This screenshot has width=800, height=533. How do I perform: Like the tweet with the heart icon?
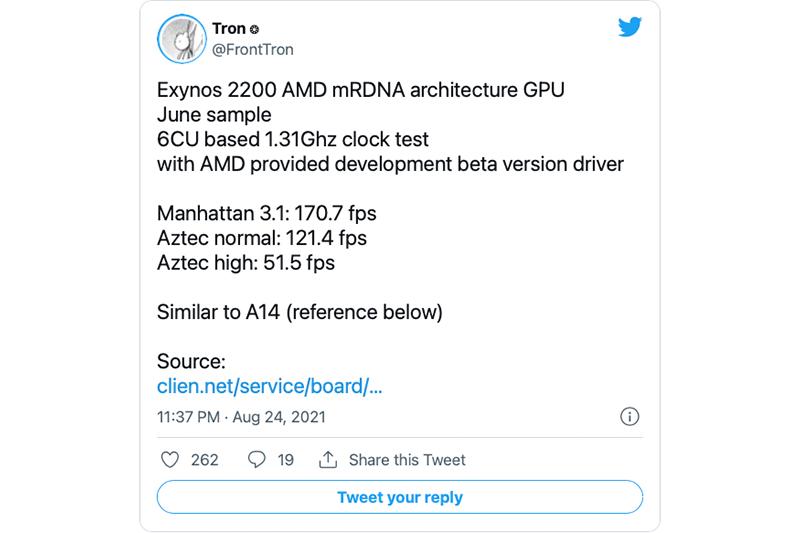click(x=170, y=460)
